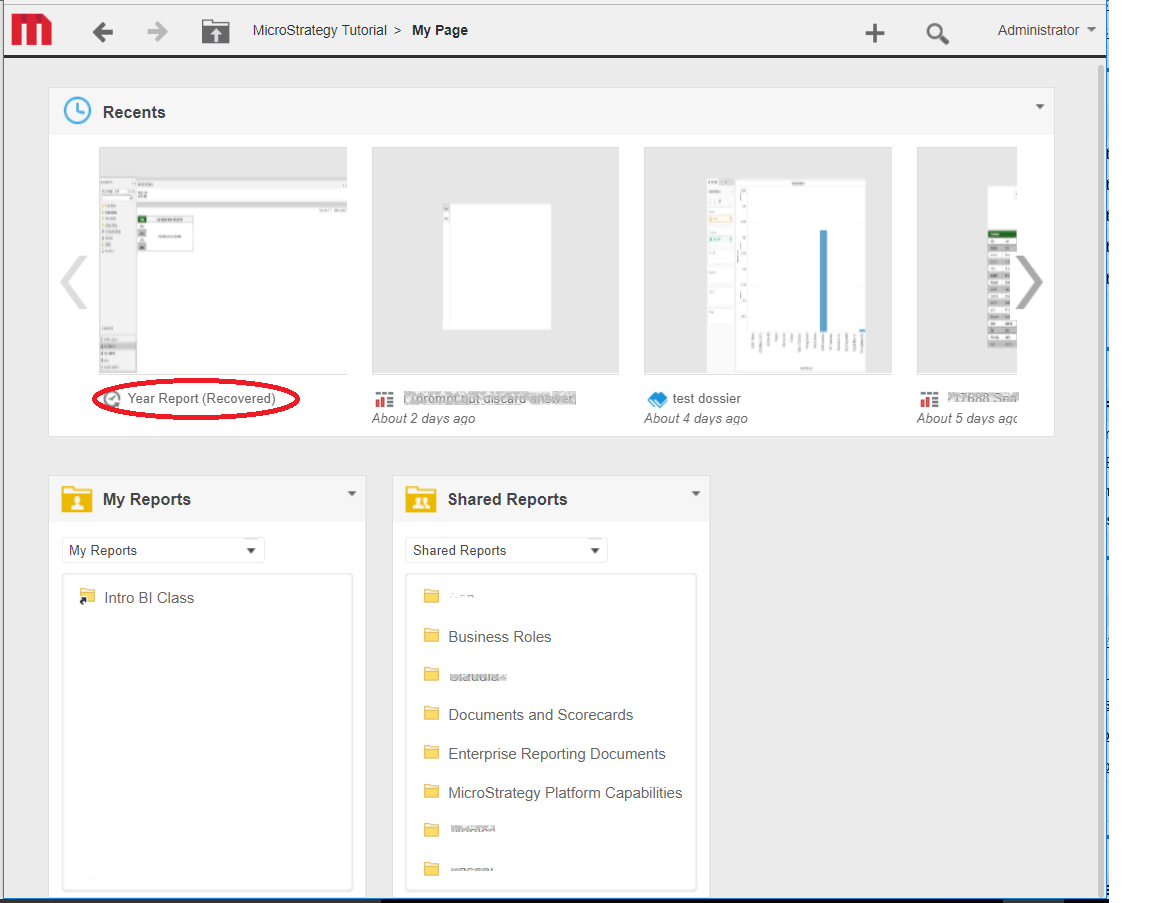This screenshot has height=903, width=1152.
Task: Click the 'About 2 days ago' text
Action: coord(423,418)
